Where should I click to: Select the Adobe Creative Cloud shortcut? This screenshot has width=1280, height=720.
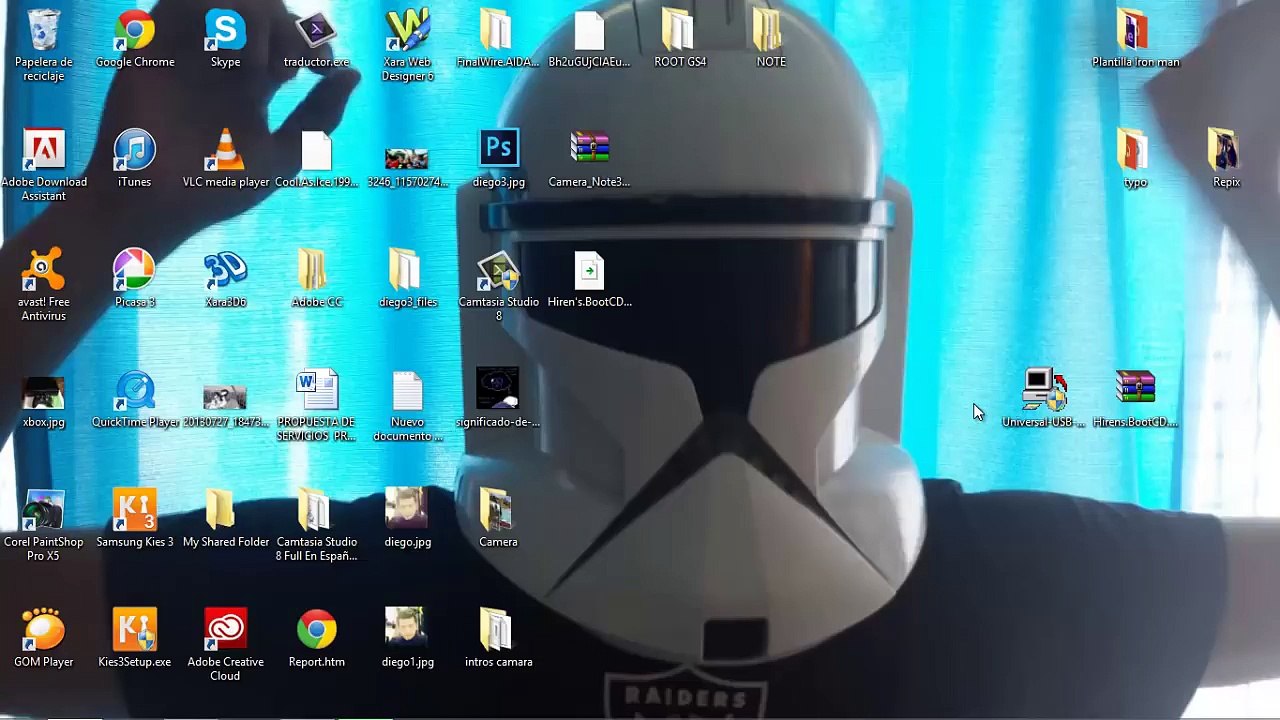225,630
